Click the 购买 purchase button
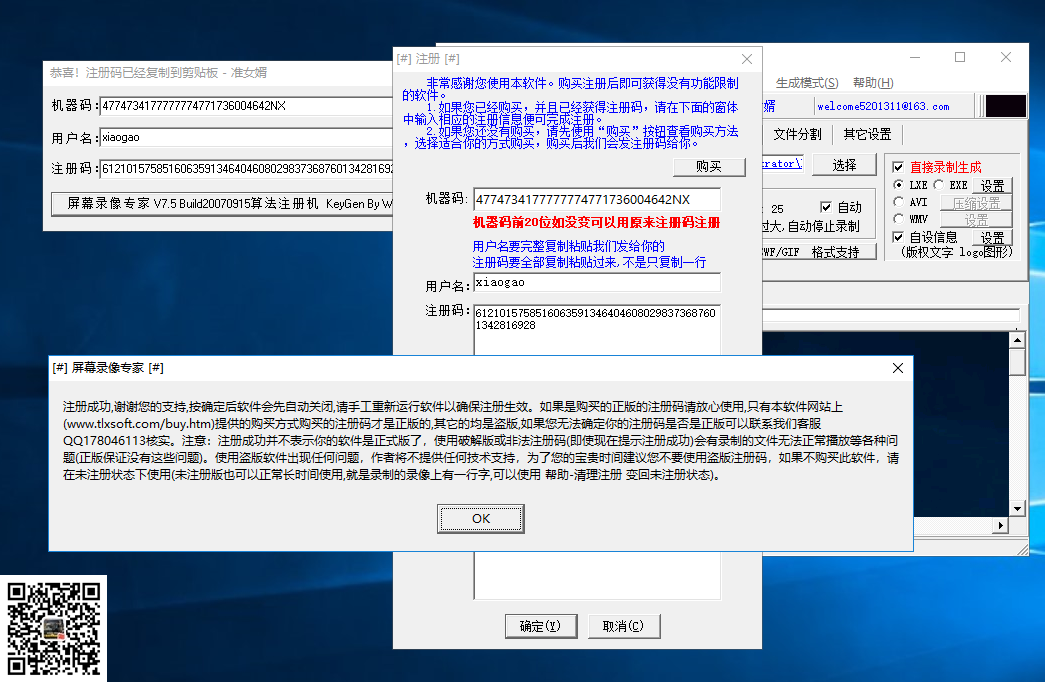 709,166
